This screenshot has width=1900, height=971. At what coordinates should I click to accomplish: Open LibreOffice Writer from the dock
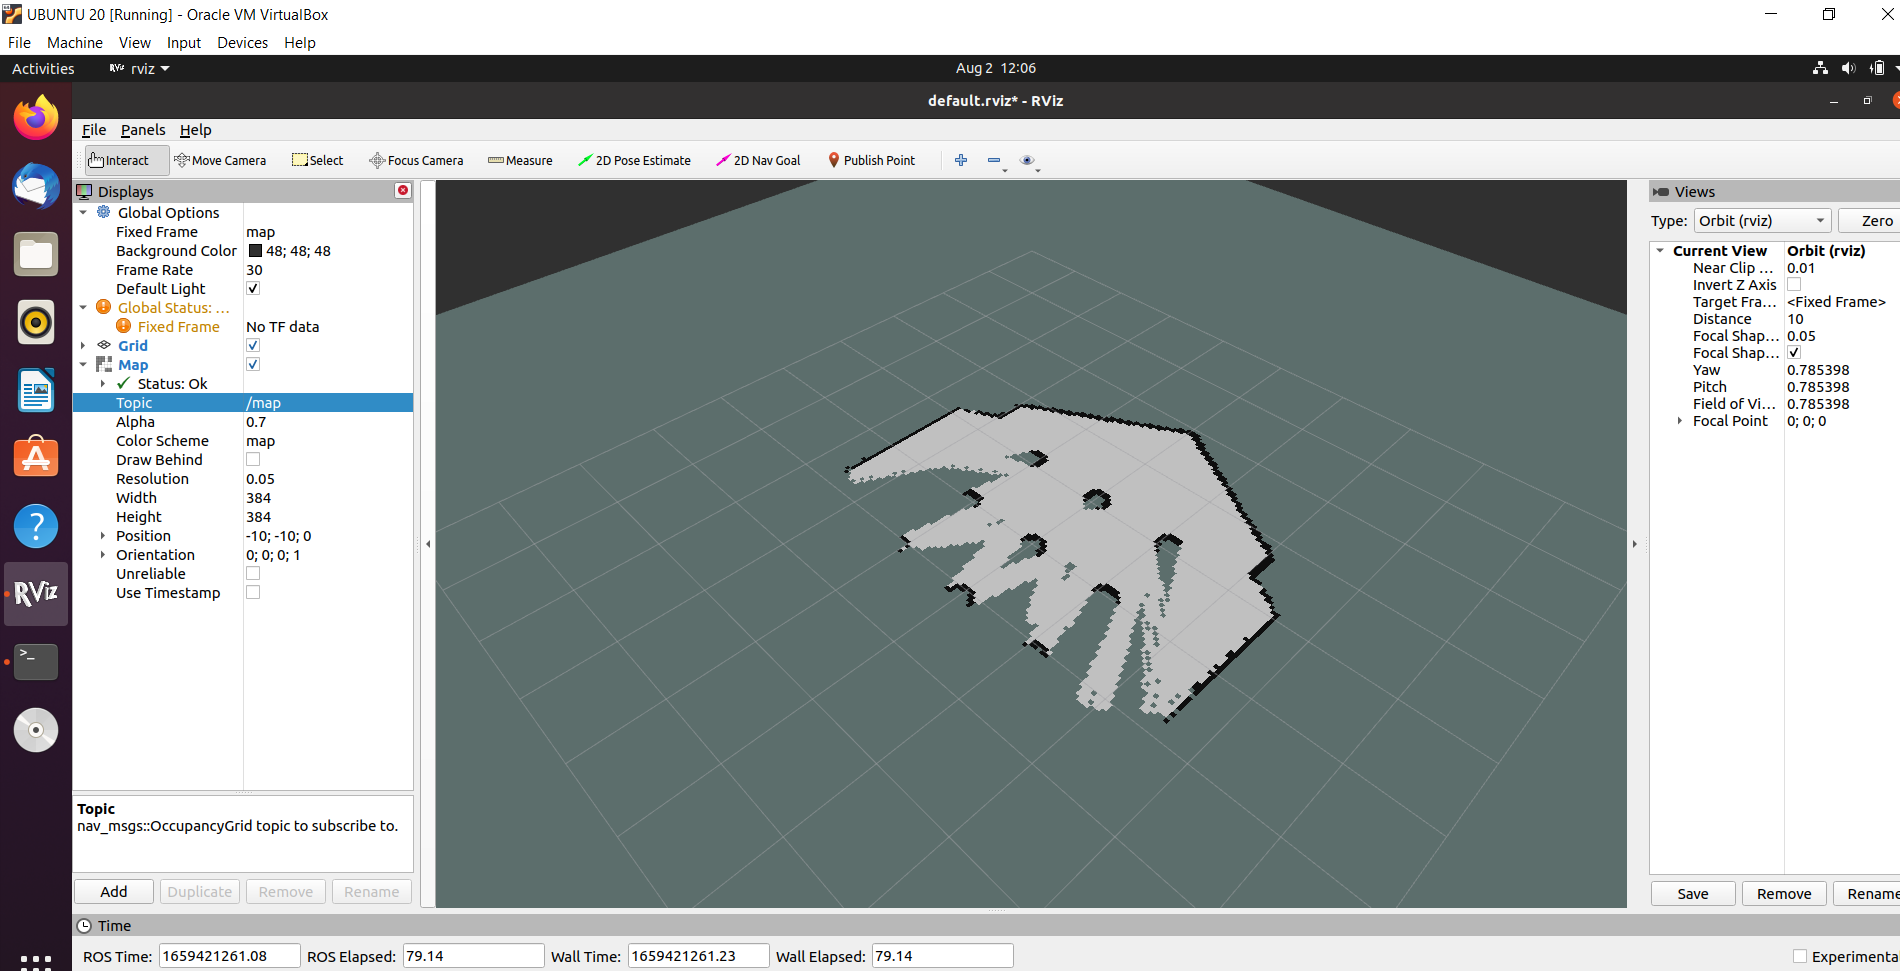(x=36, y=390)
